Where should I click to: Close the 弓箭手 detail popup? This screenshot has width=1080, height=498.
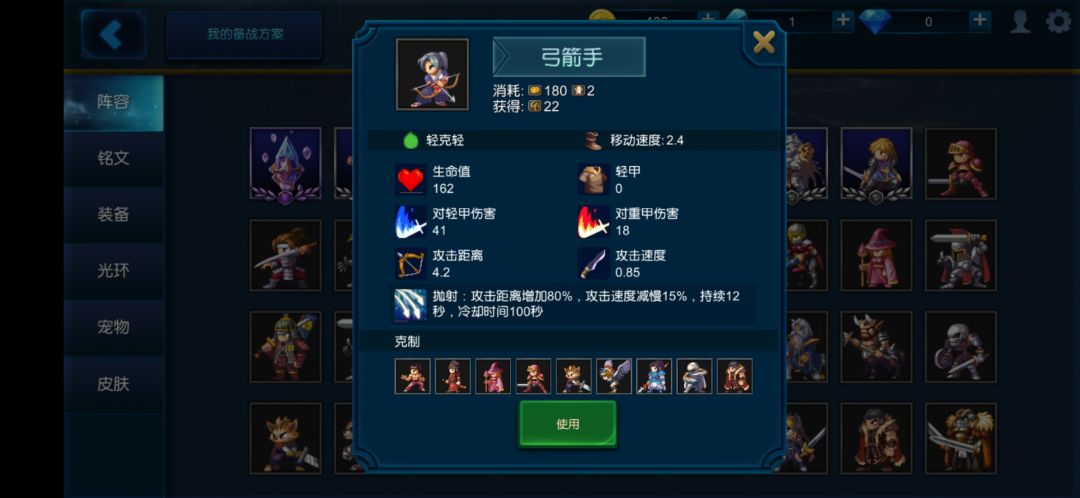pyautogui.click(x=764, y=43)
